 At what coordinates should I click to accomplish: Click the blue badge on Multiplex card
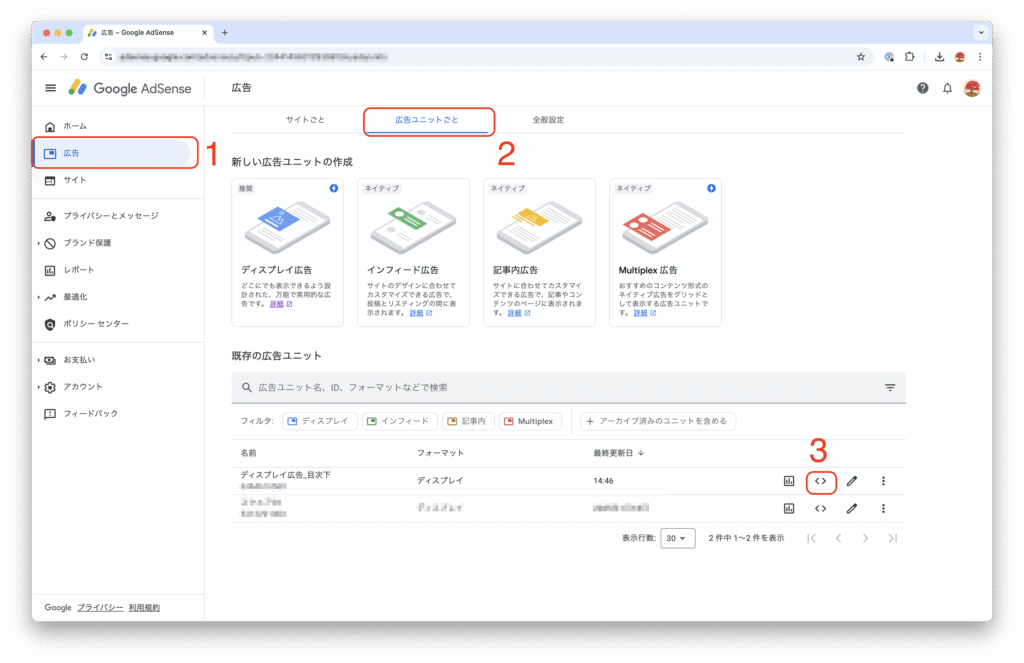[x=711, y=188]
